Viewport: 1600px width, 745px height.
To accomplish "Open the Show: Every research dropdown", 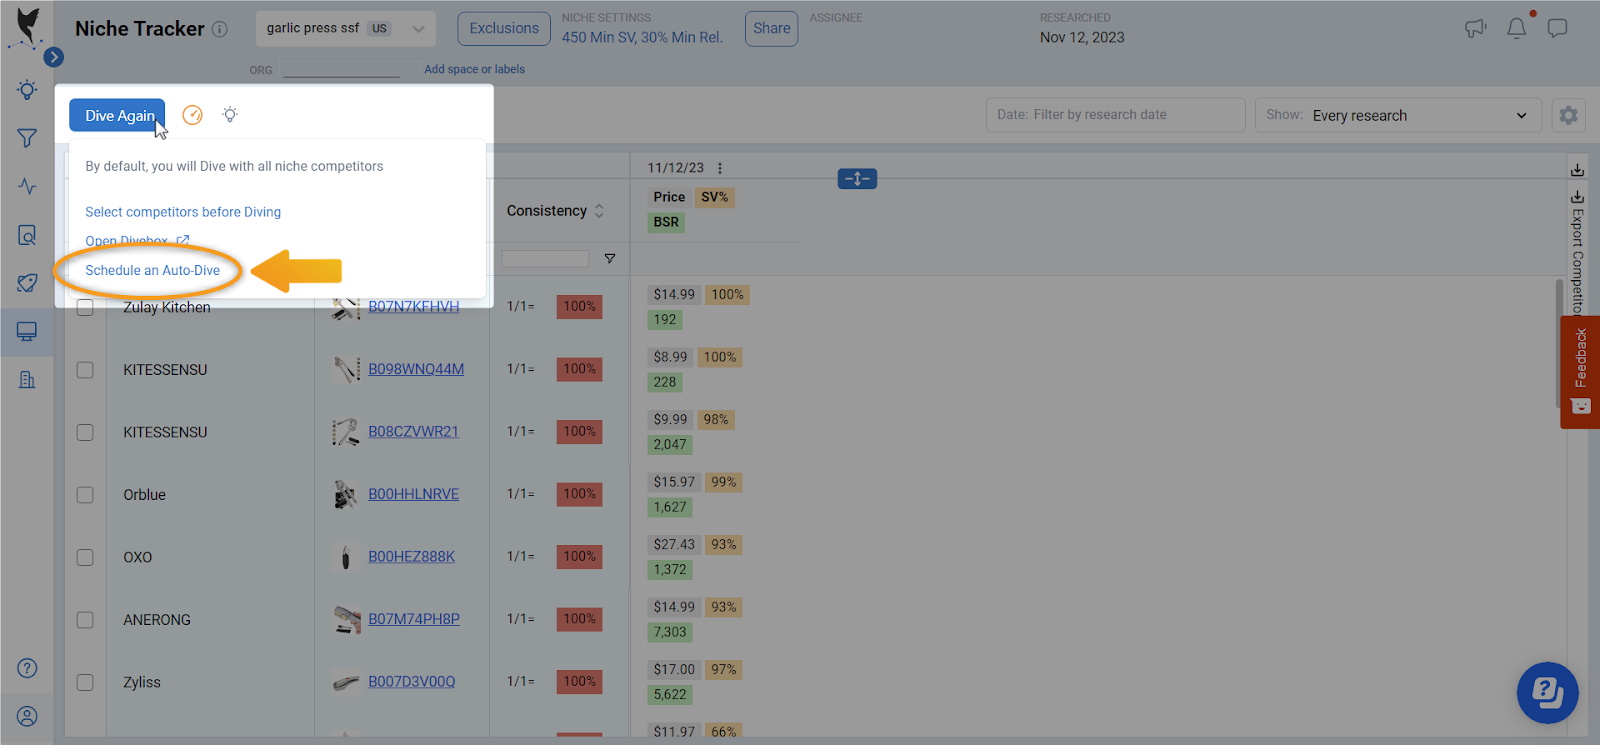I will click(x=1398, y=115).
